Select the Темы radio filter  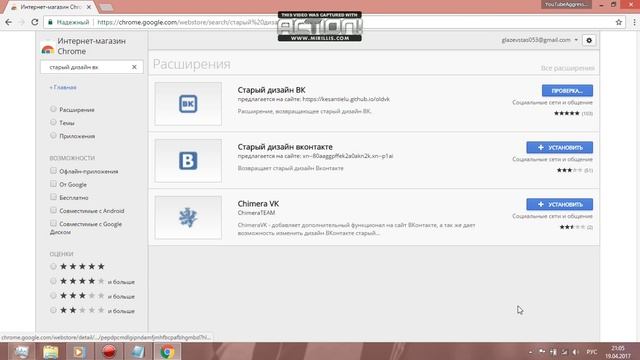[x=53, y=122]
